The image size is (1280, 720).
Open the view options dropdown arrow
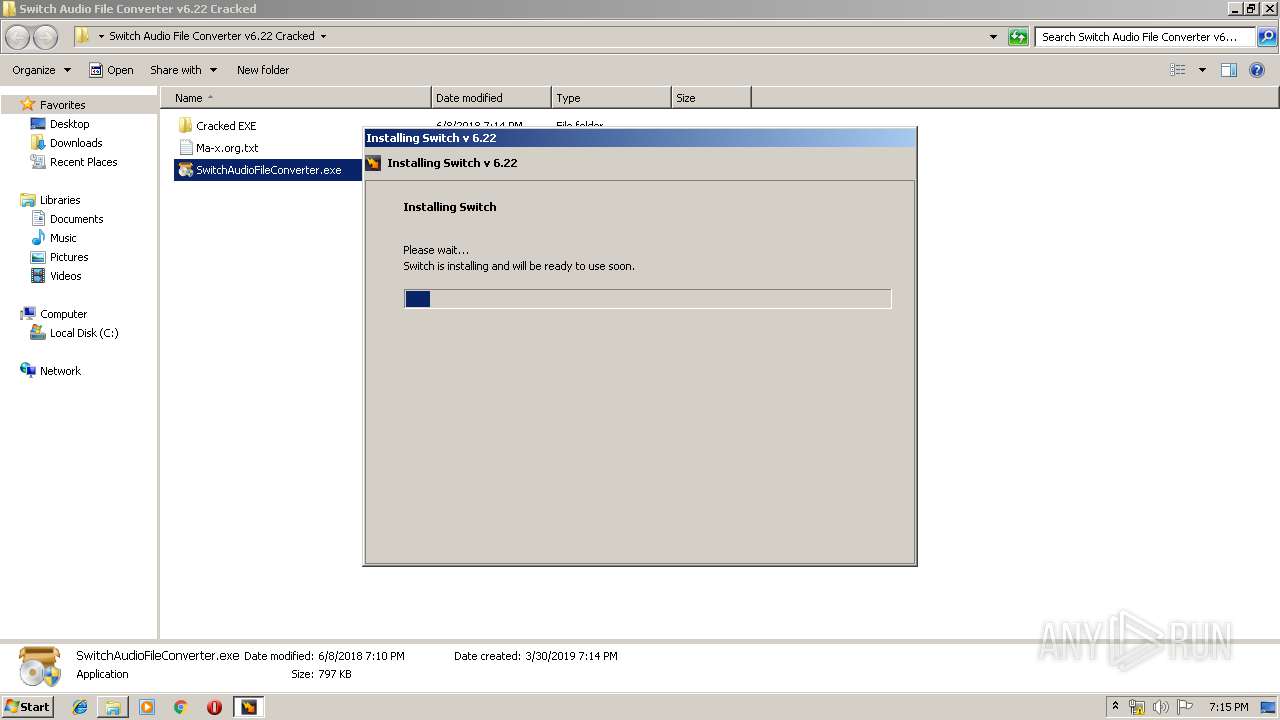(1202, 70)
